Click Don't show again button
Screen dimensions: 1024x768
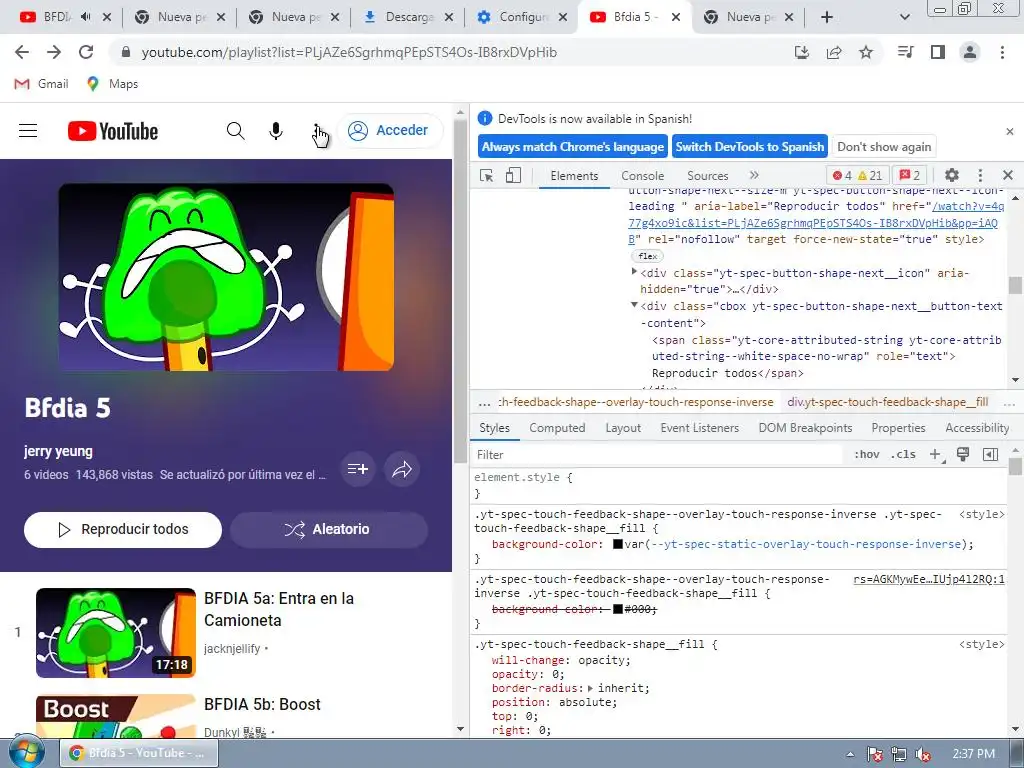[884, 147]
